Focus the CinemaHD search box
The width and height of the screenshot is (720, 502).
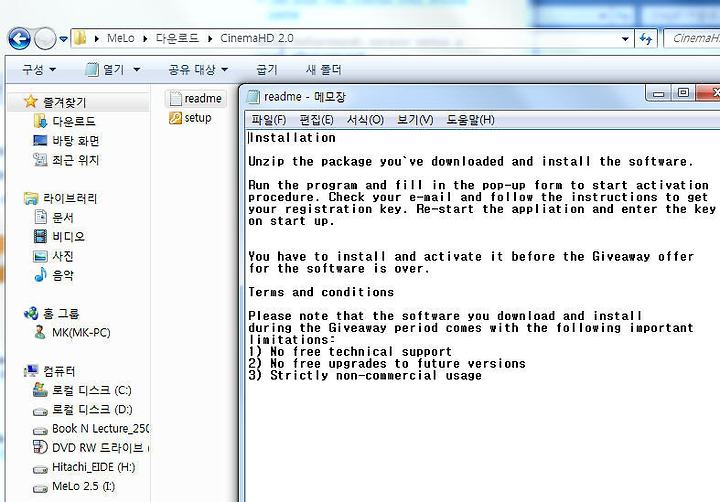pos(692,39)
